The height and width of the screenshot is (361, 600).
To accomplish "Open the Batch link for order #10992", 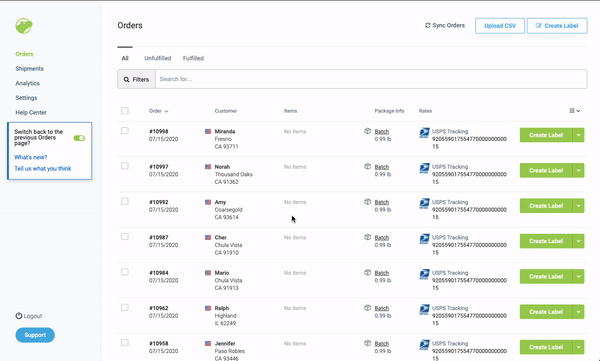I will (382, 202).
